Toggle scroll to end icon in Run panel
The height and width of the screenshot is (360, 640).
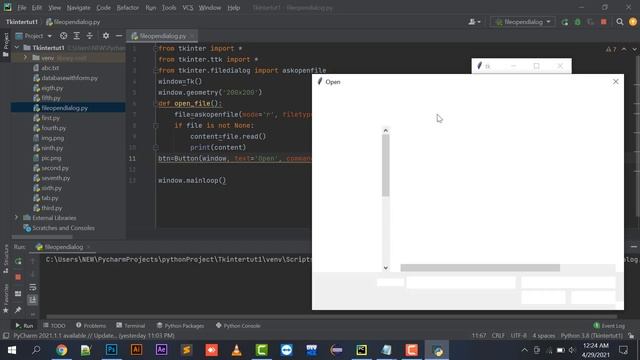click(x=33, y=300)
